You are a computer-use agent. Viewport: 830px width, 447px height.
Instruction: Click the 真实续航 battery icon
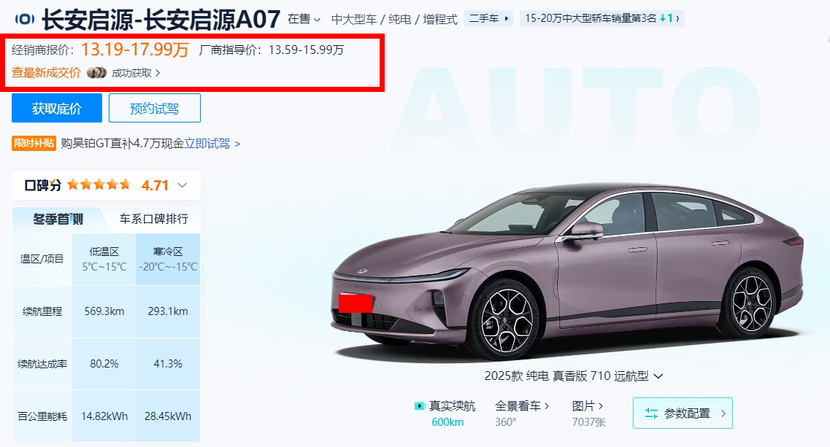tap(420, 406)
